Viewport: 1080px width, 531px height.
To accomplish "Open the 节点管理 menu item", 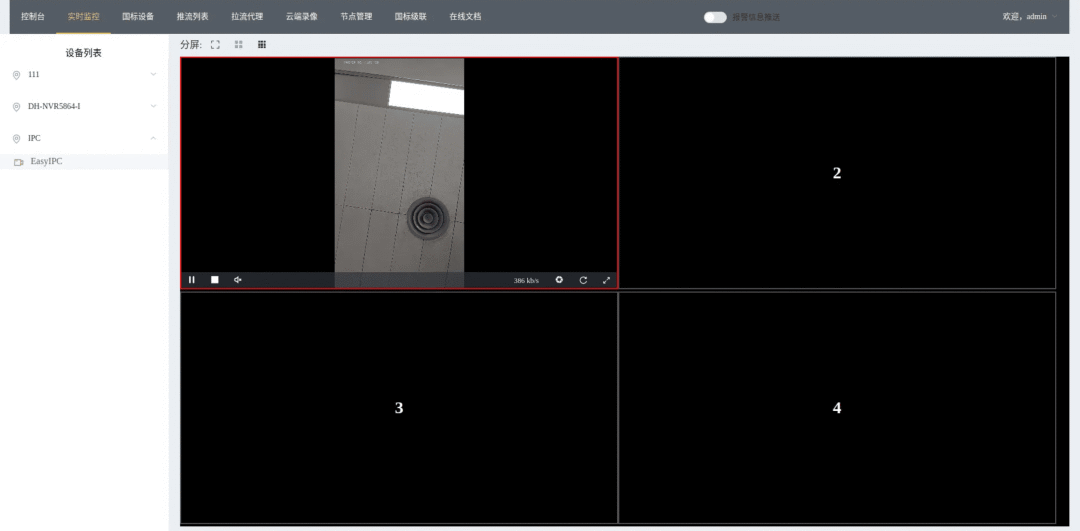I will [x=356, y=17].
